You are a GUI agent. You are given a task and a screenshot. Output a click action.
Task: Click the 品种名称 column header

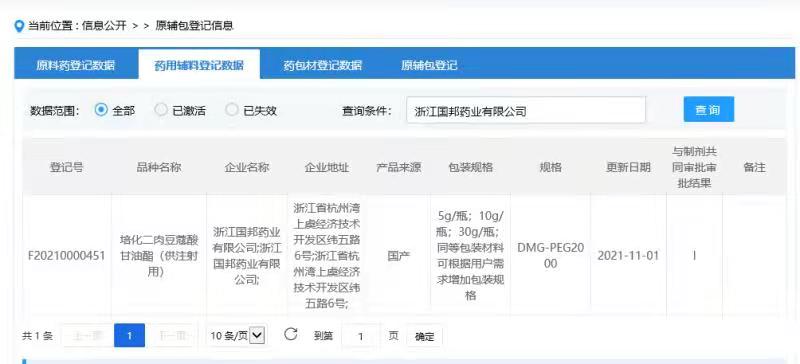(x=159, y=167)
